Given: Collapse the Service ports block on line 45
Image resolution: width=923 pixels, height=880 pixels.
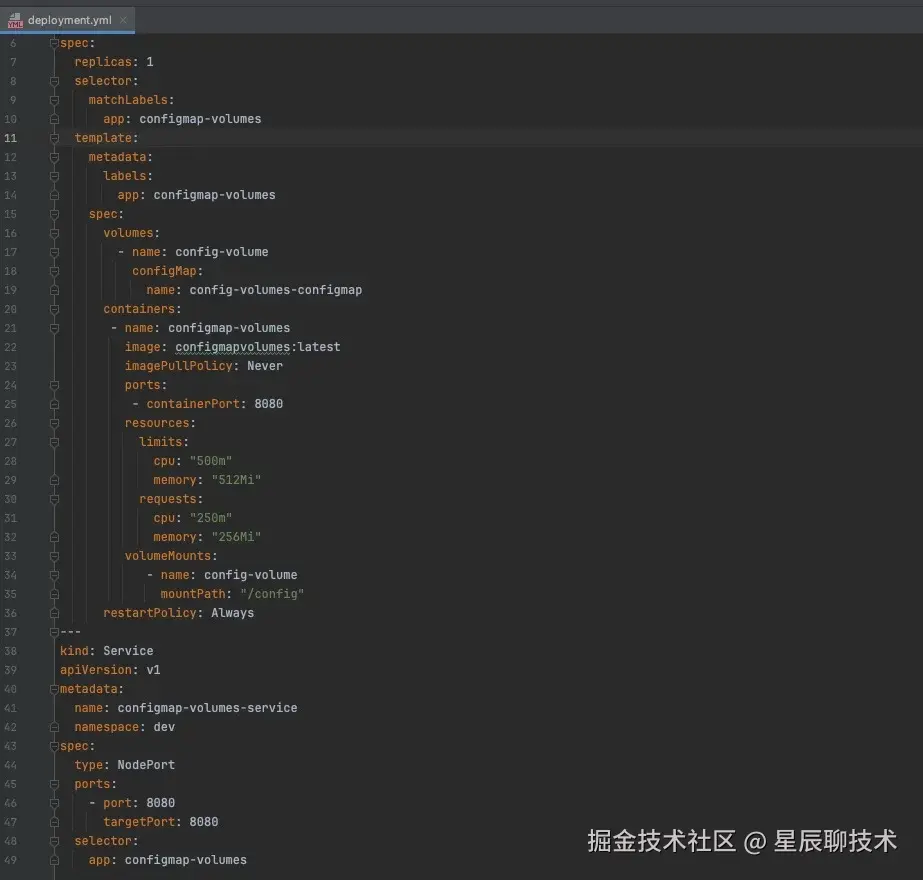Looking at the screenshot, I should click(54, 784).
